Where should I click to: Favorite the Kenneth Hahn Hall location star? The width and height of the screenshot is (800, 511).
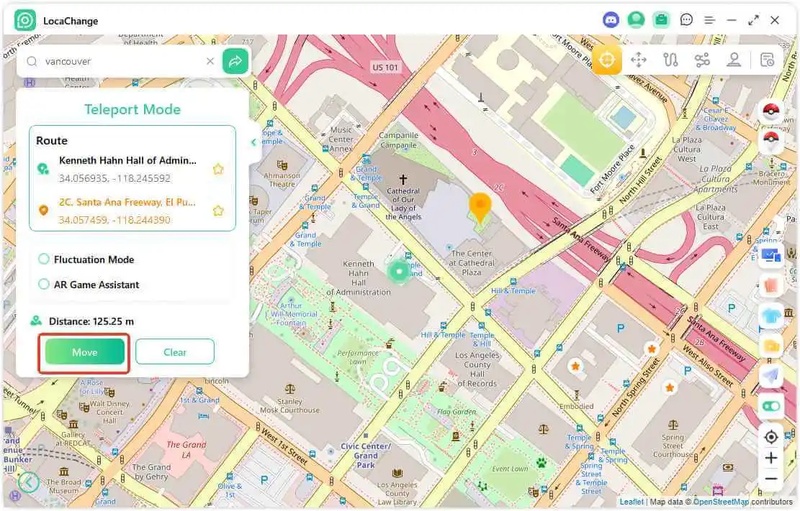coord(218,169)
